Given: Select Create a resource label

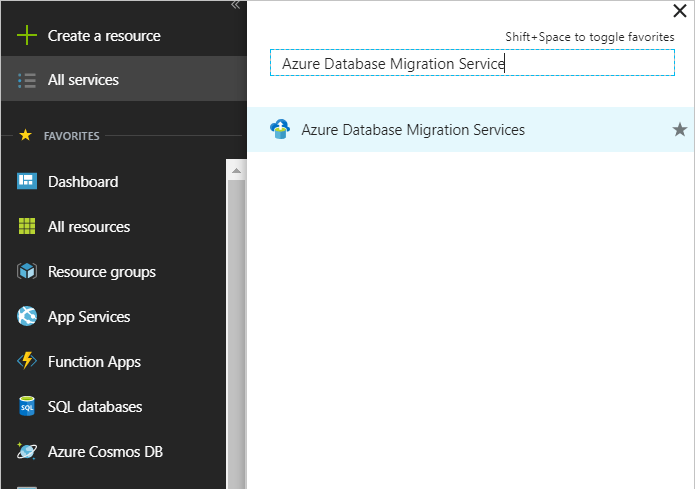Looking at the screenshot, I should pyautogui.click(x=104, y=36).
